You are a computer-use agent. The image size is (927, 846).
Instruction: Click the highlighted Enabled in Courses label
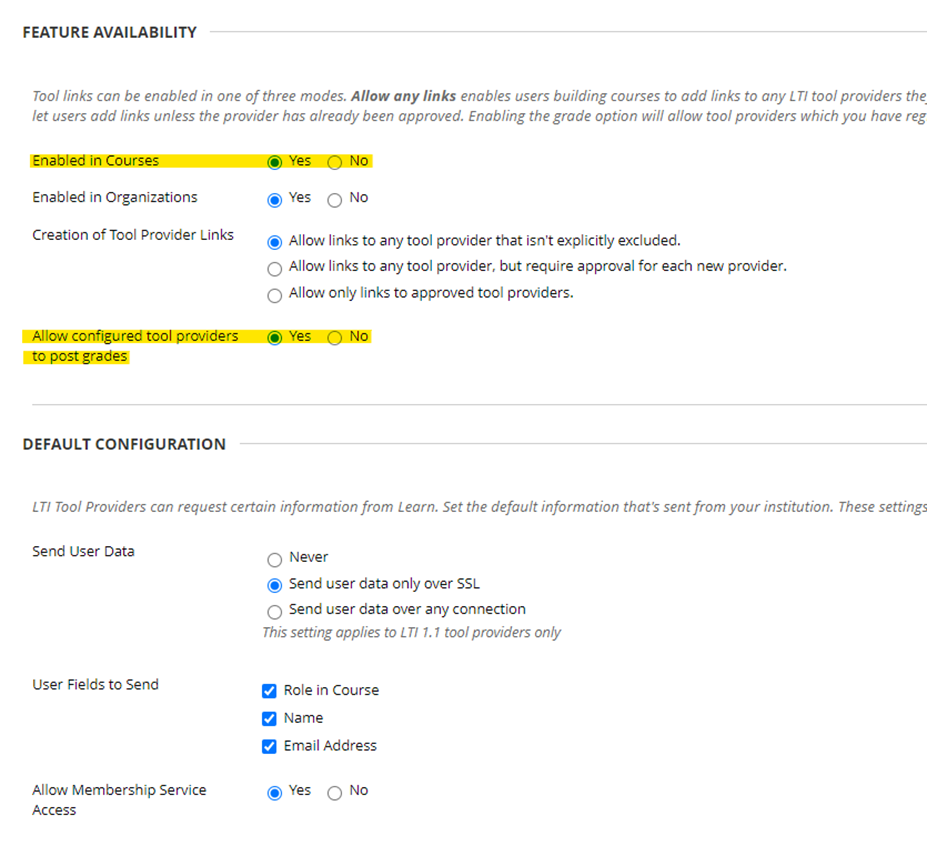coord(95,160)
